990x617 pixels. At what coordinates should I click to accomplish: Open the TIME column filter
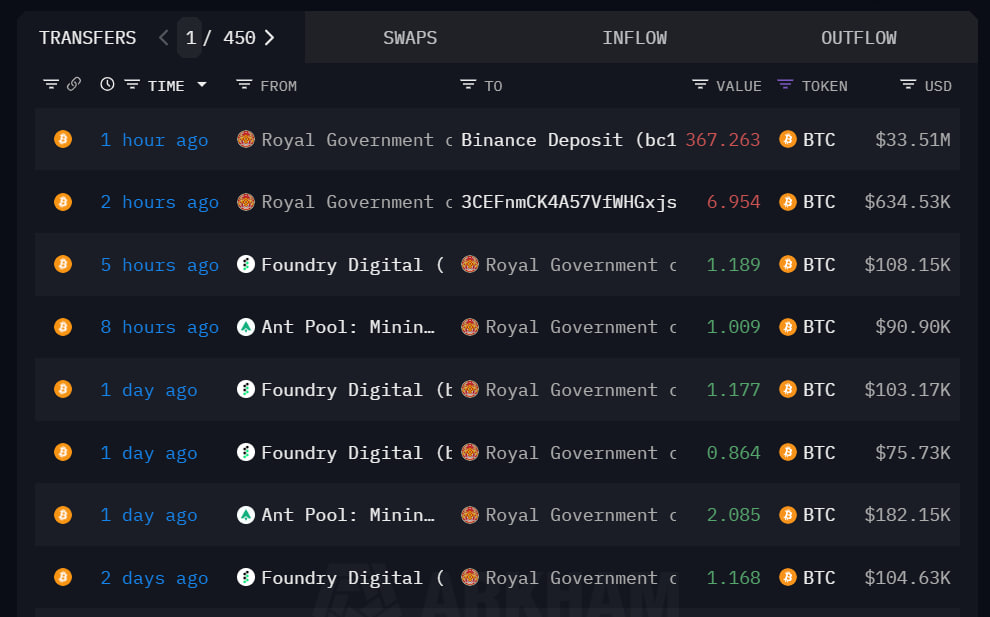pos(132,85)
